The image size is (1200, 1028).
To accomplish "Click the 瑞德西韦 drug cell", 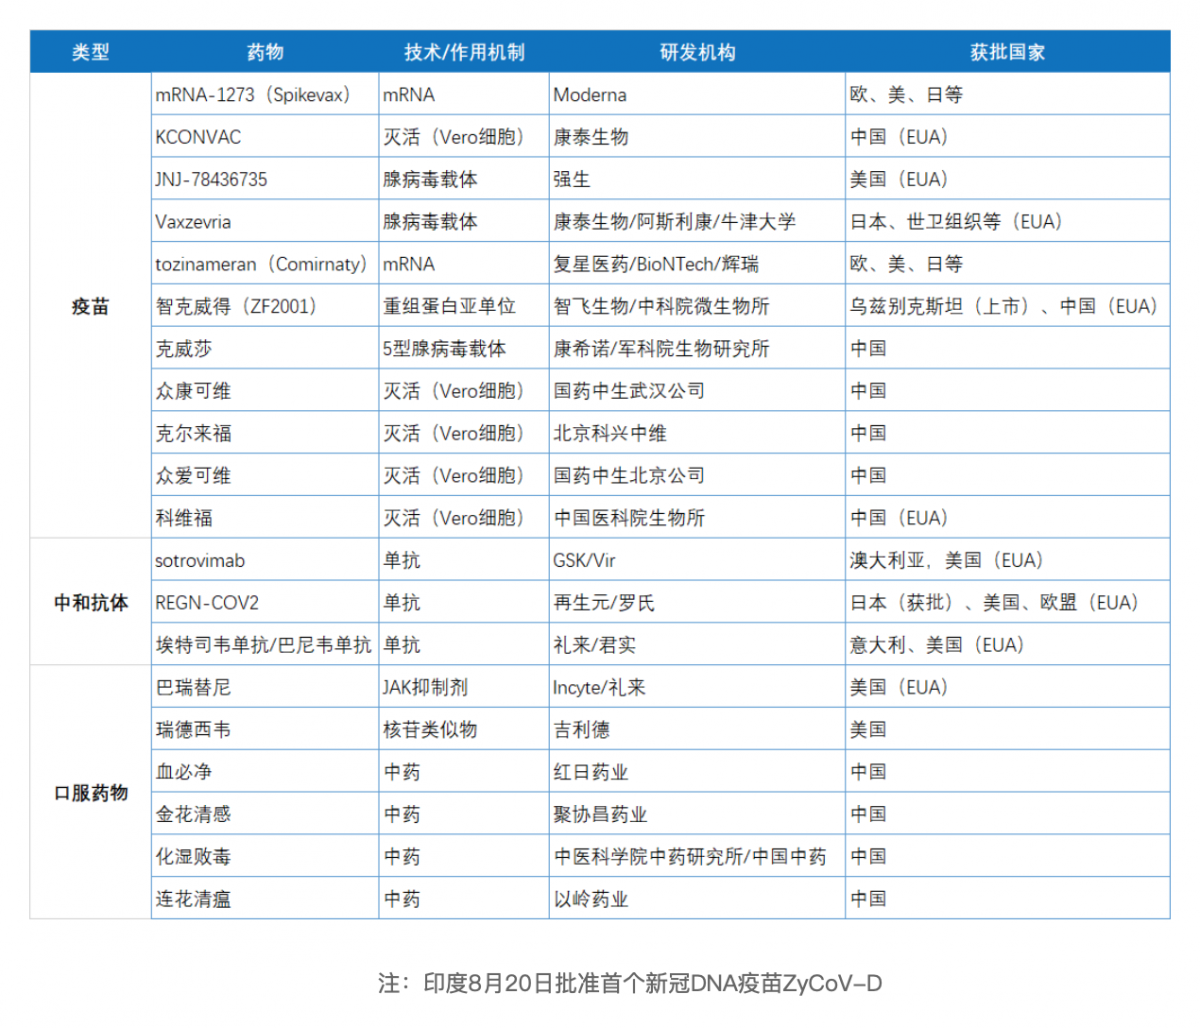I will point(265,729).
